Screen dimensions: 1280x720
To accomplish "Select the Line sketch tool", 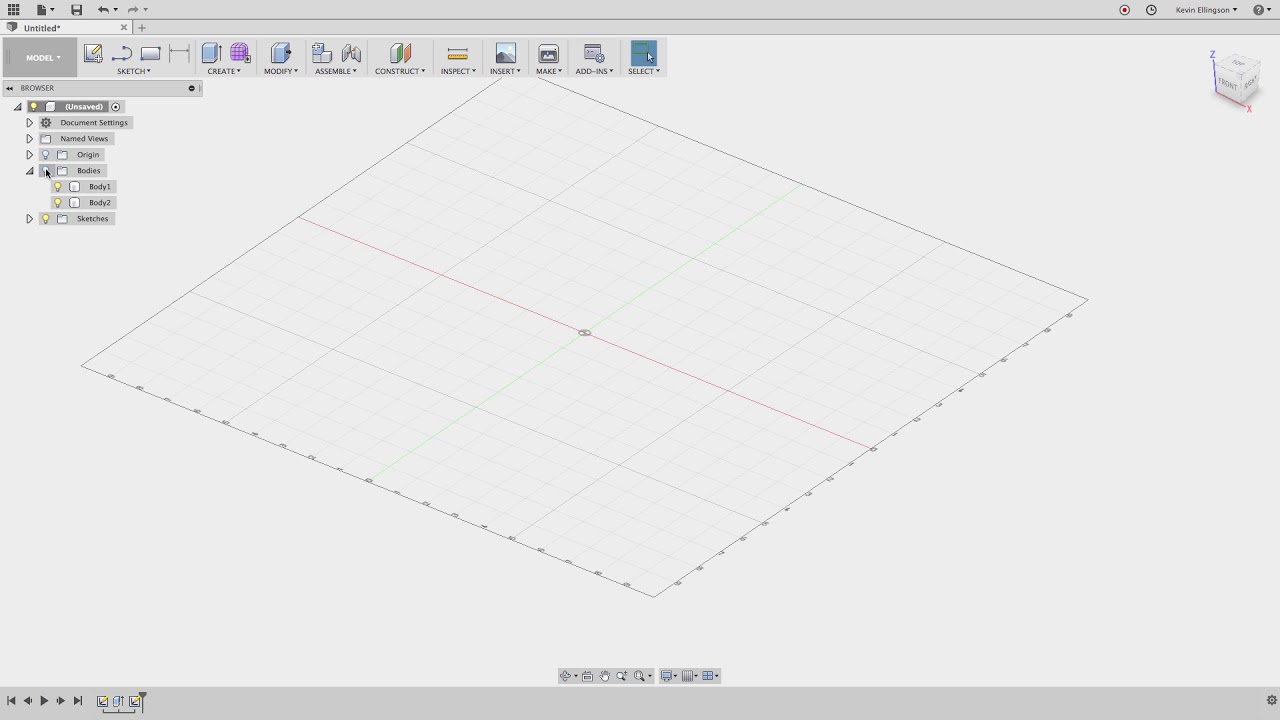I will pyautogui.click(x=122, y=54).
